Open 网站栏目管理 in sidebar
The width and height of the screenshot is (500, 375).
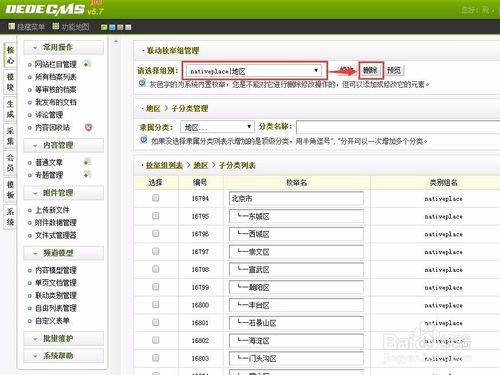[x=56, y=64]
